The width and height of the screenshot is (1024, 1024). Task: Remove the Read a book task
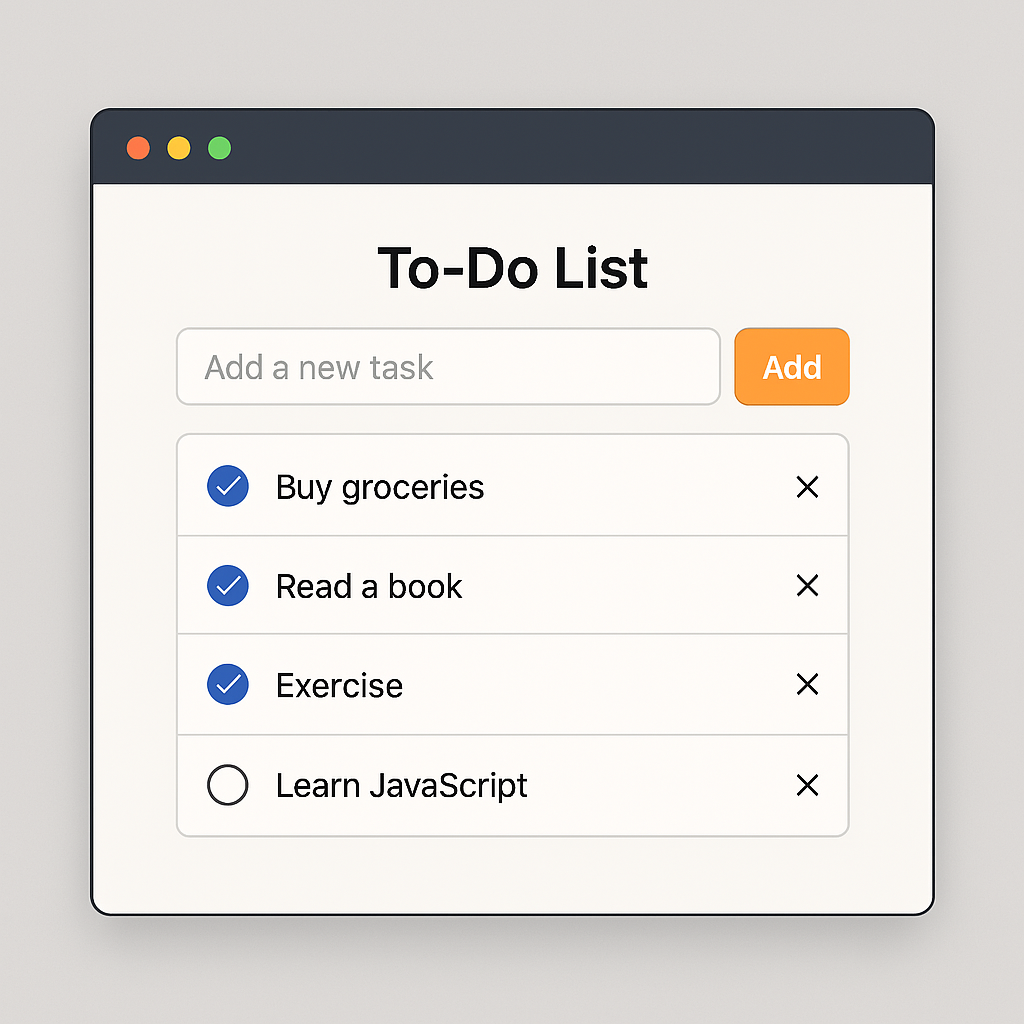tap(807, 585)
